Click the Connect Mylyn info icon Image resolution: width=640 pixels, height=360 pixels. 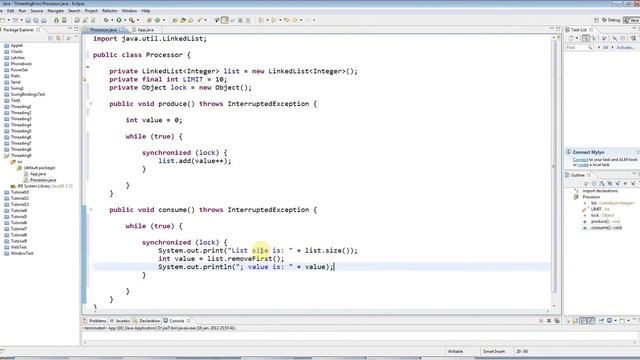pos(568,152)
